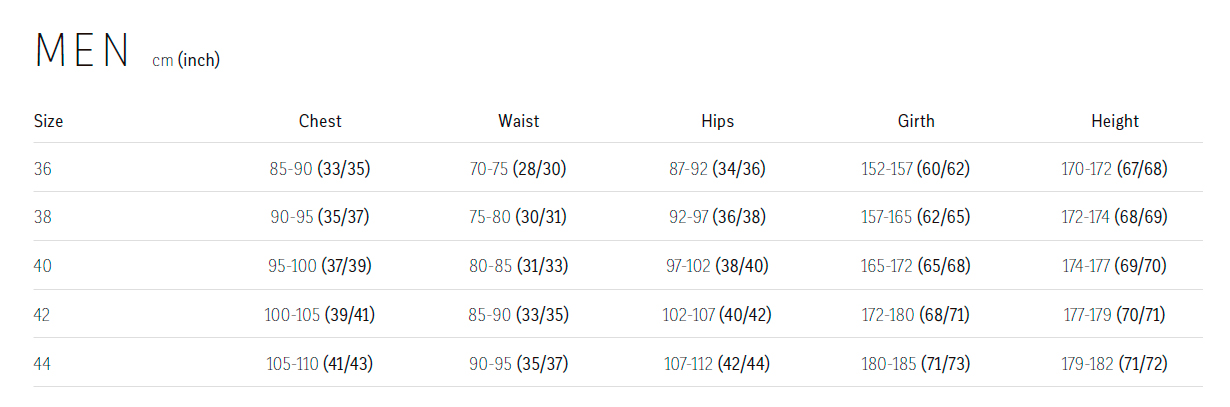Image resolution: width=1230 pixels, height=407 pixels.
Task: Select the Chest column header
Action: tap(320, 121)
